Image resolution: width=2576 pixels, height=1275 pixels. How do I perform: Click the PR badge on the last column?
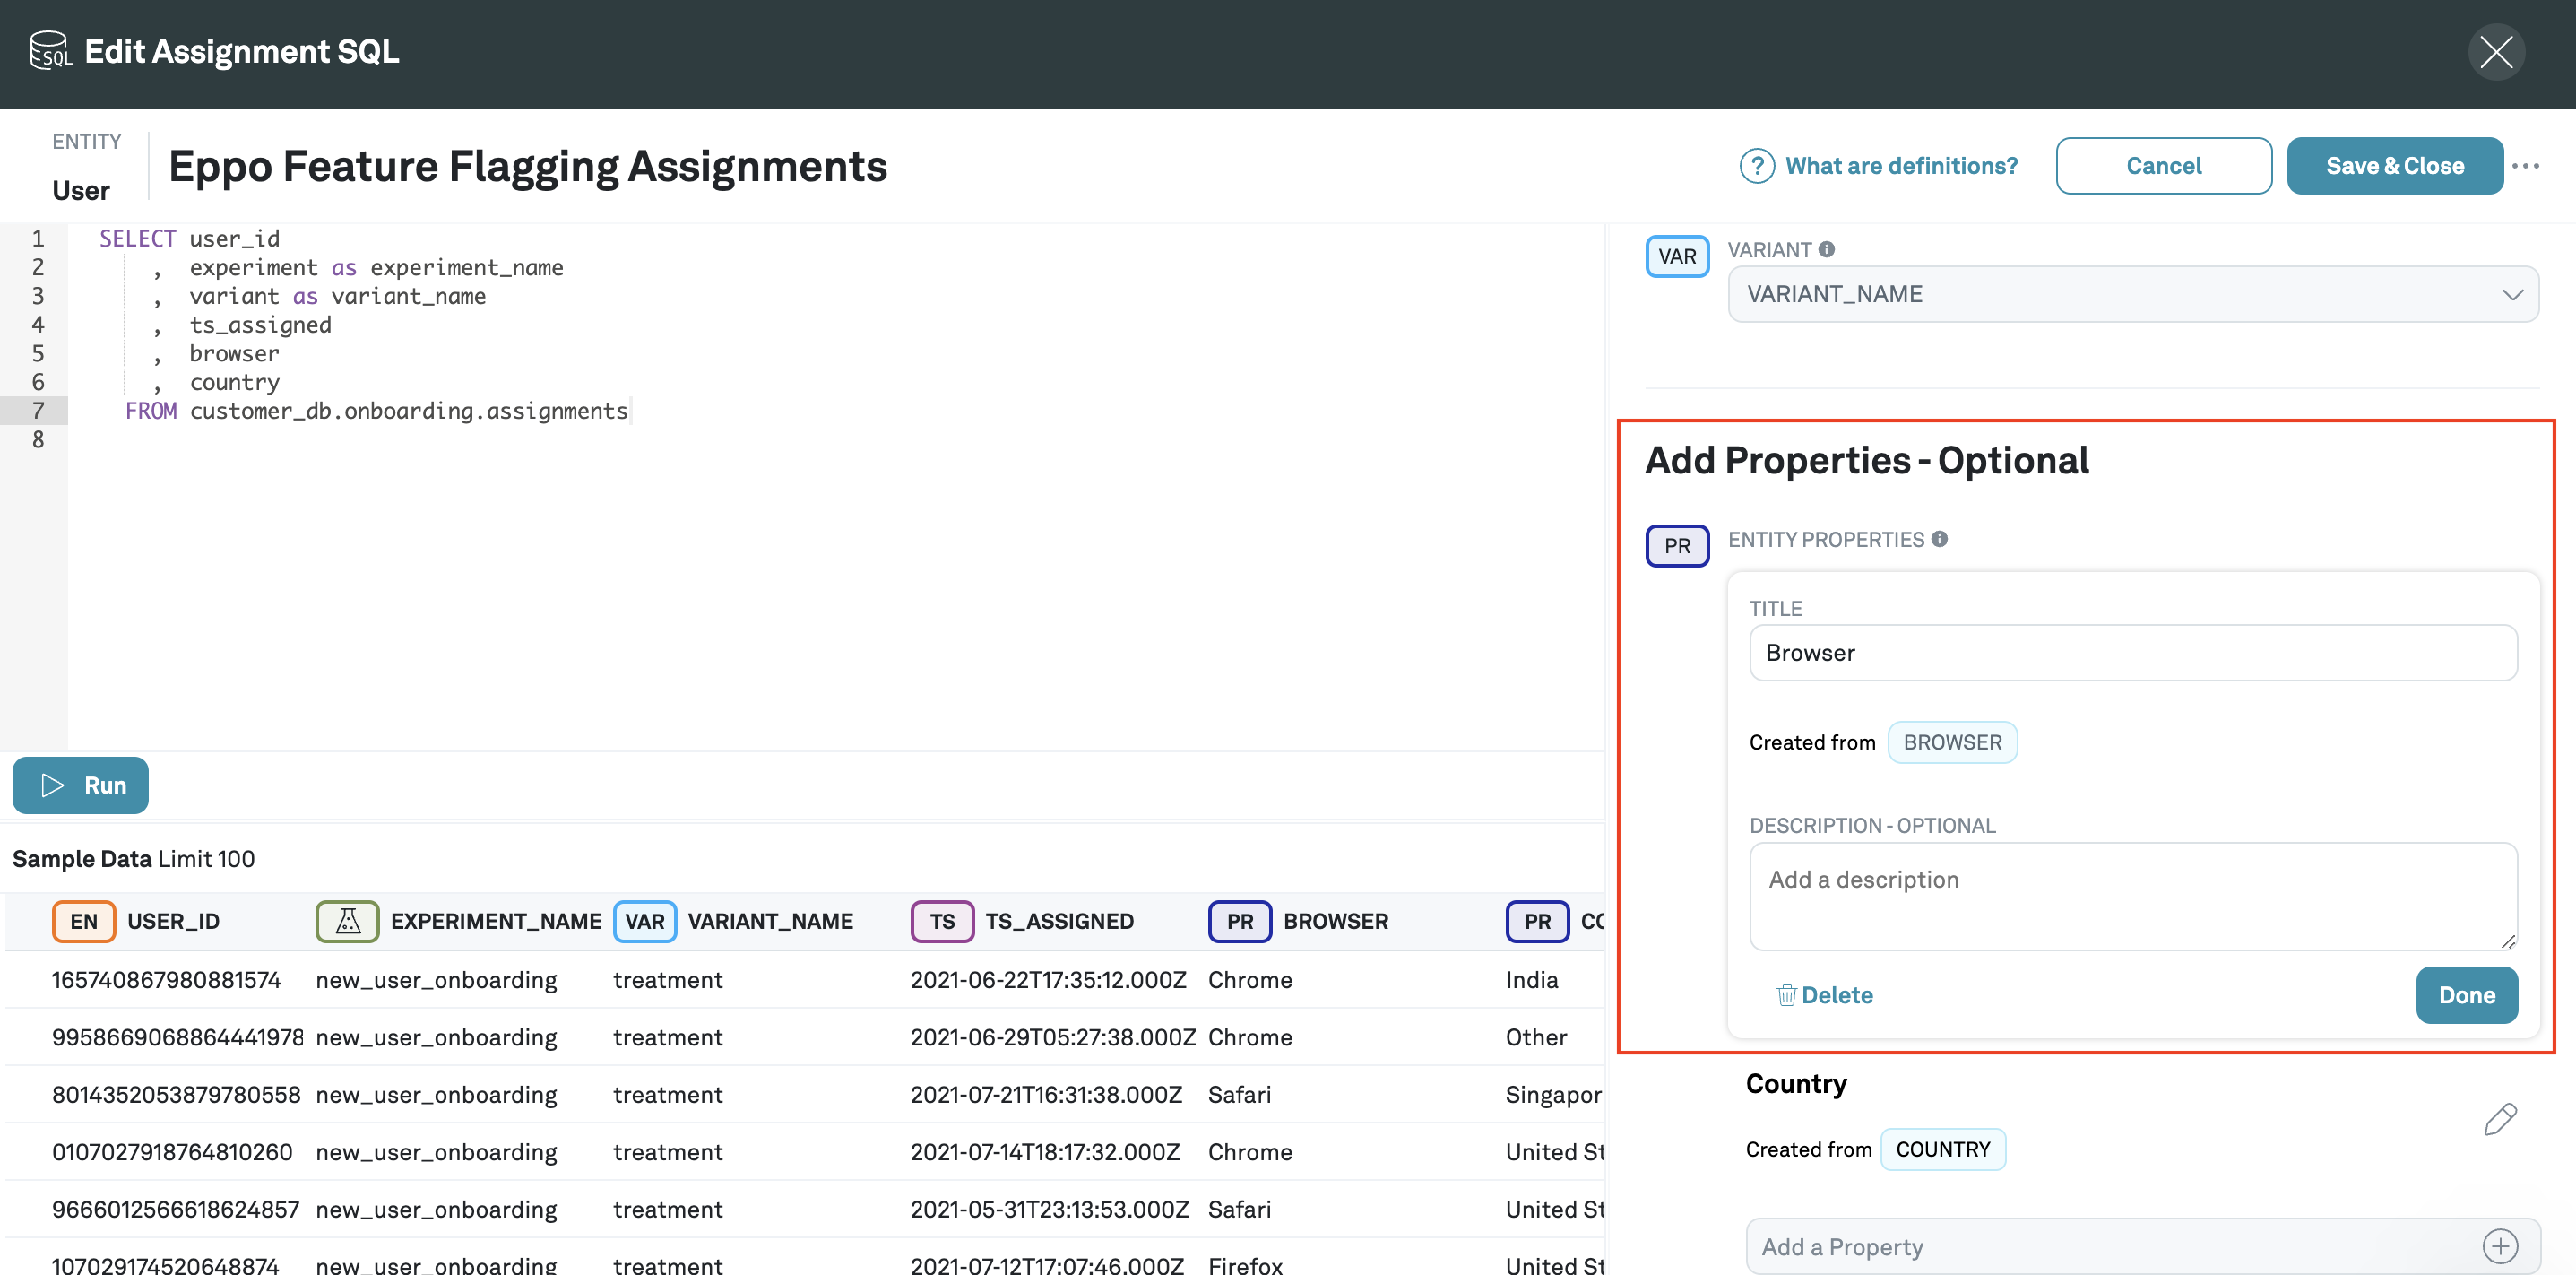[1537, 921]
